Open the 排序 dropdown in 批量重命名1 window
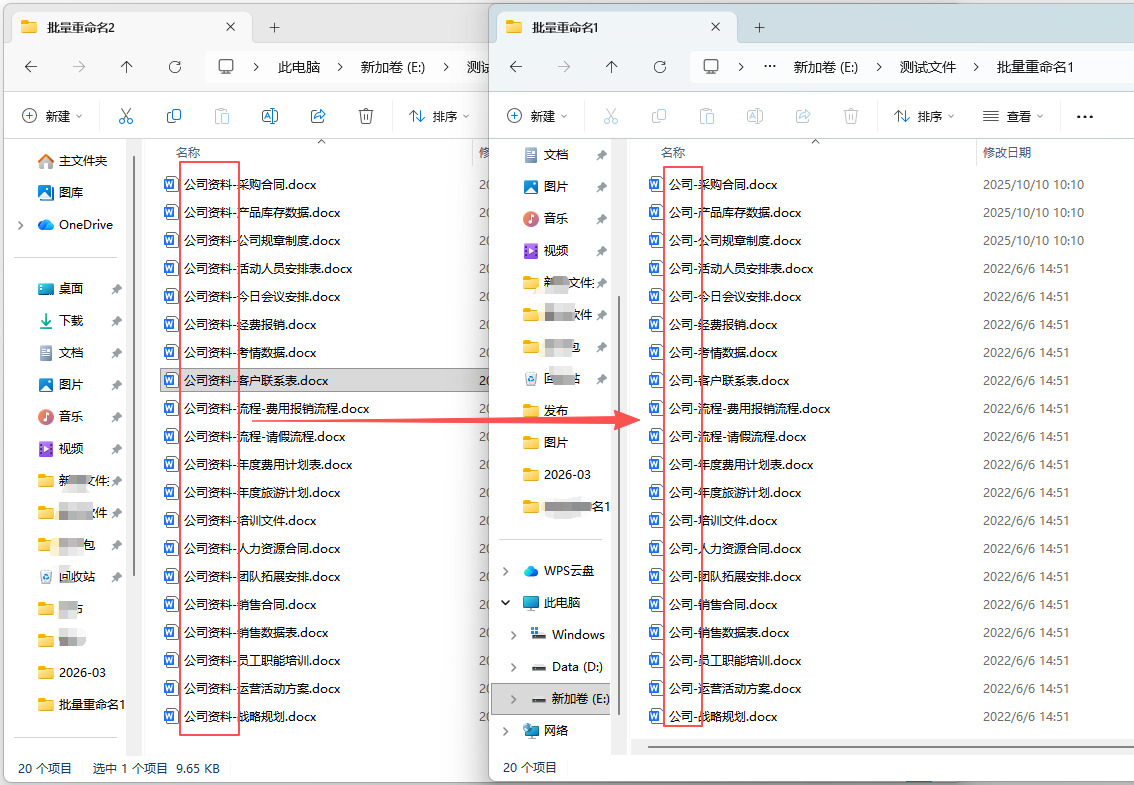Viewport: 1134px width, 785px height. [x=924, y=116]
